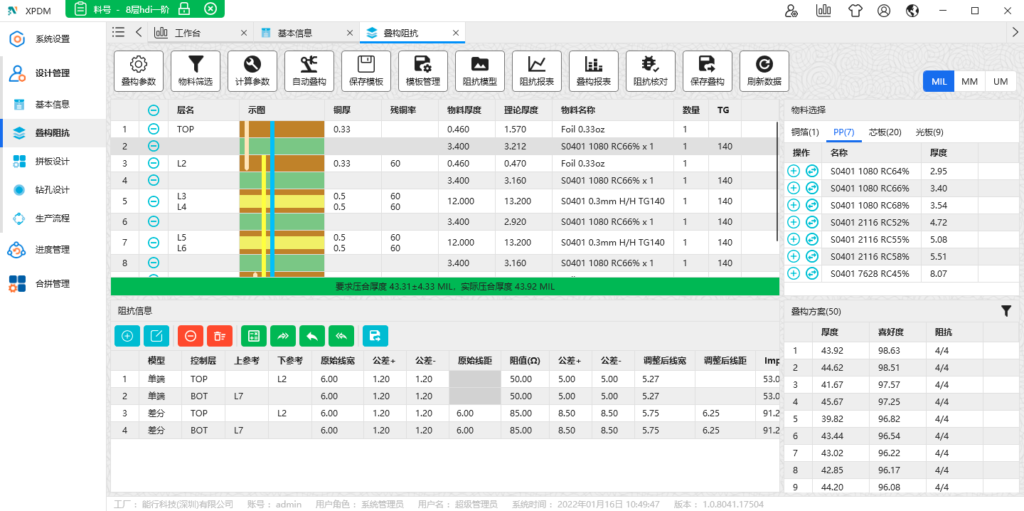1024x511 pixels.
Task: Switch units to UM
Action: click(x=1000, y=81)
